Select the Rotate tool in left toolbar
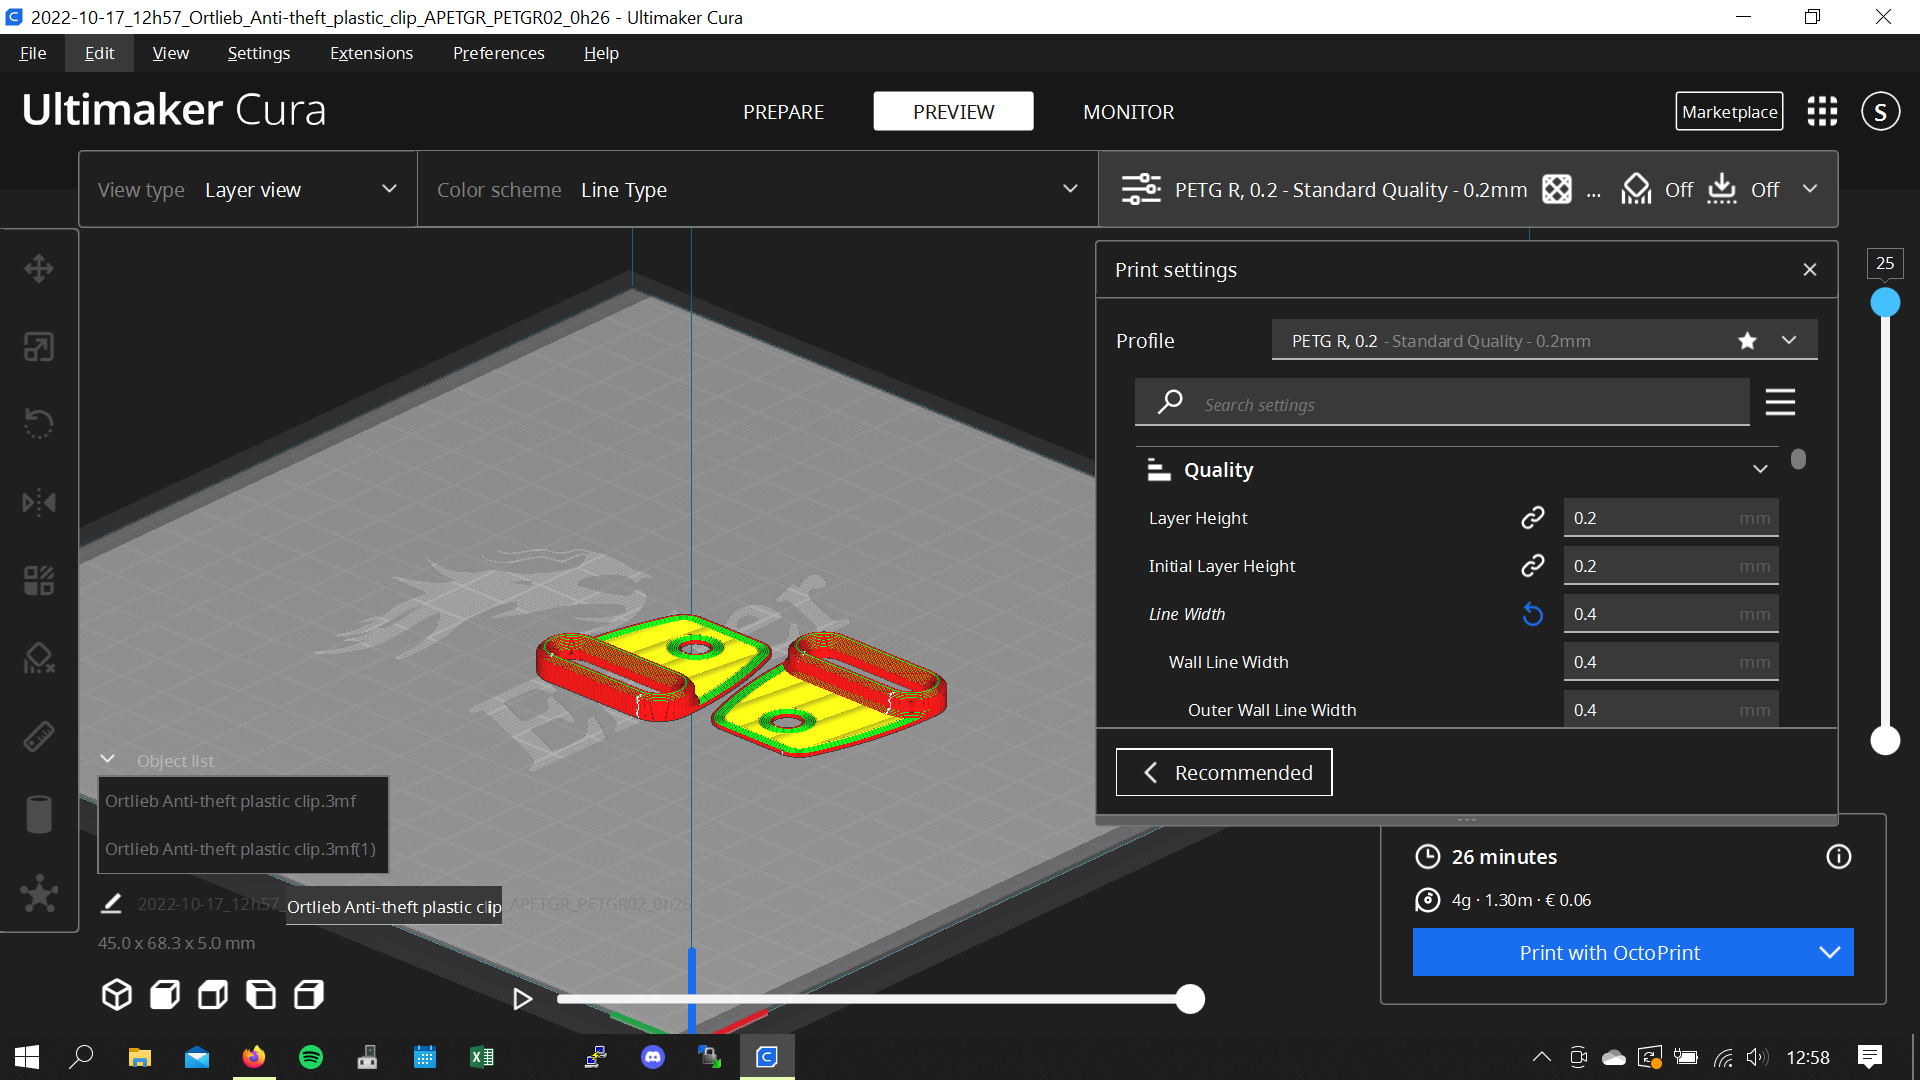This screenshot has height=1080, width=1920. [39, 424]
